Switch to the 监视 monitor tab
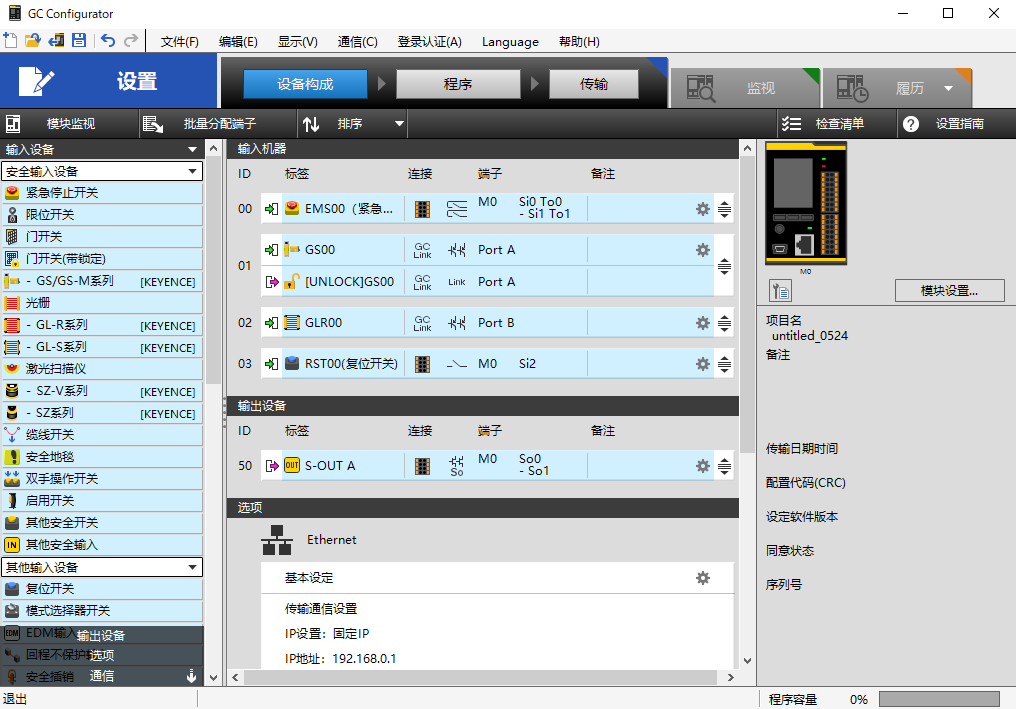 click(x=760, y=88)
